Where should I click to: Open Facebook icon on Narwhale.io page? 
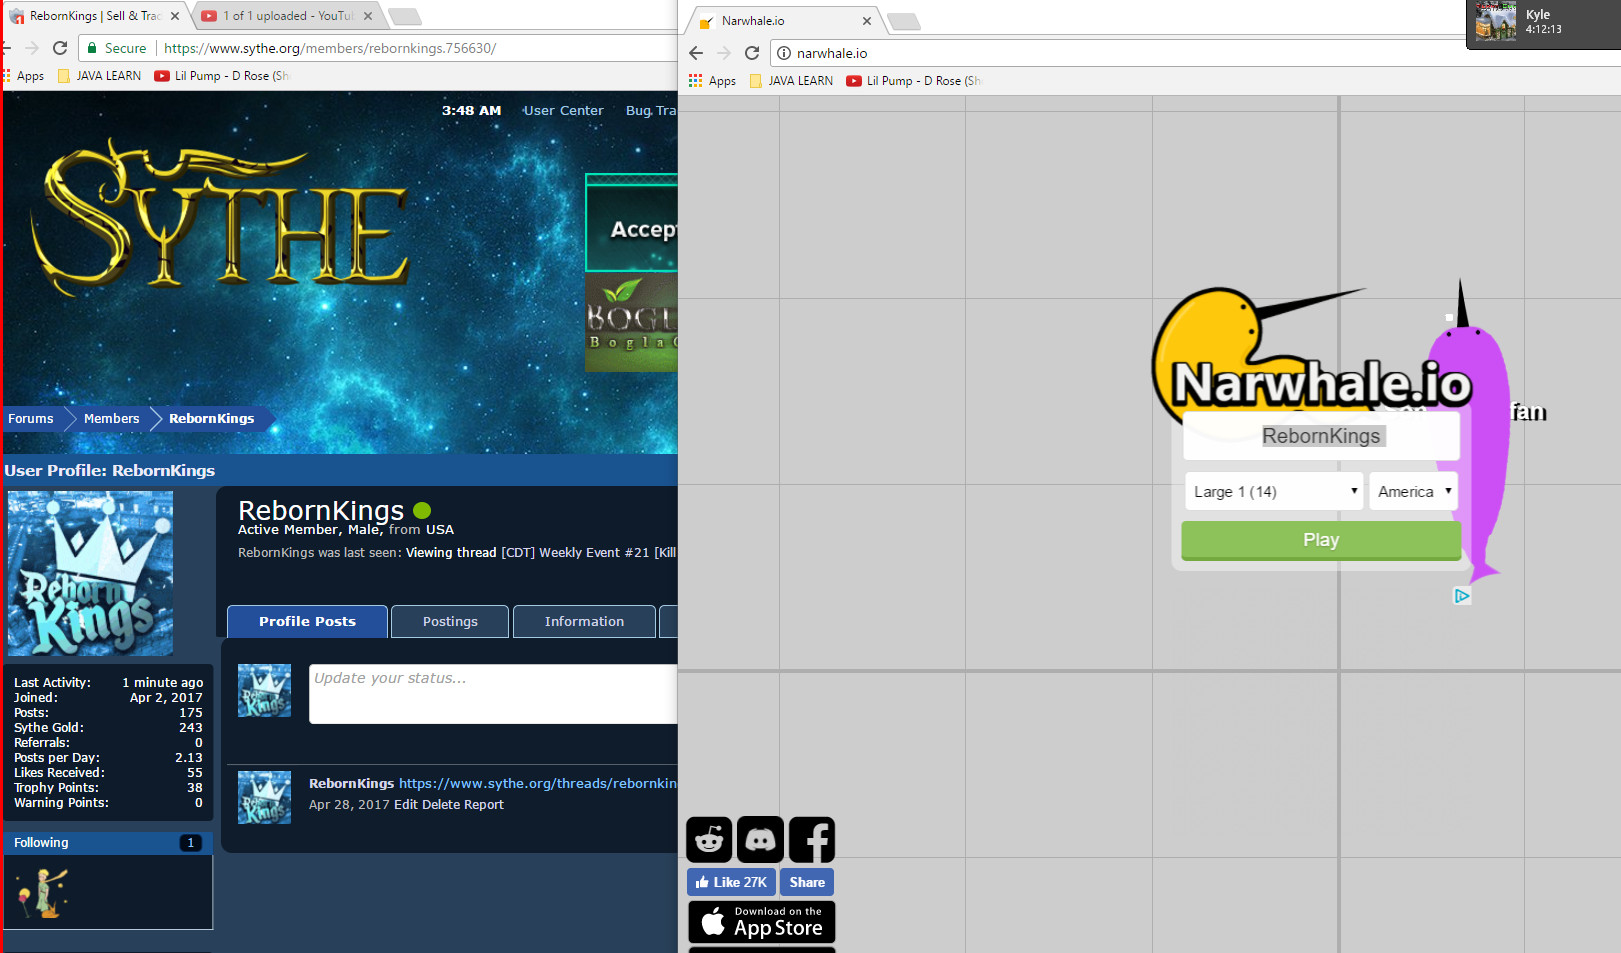(812, 840)
